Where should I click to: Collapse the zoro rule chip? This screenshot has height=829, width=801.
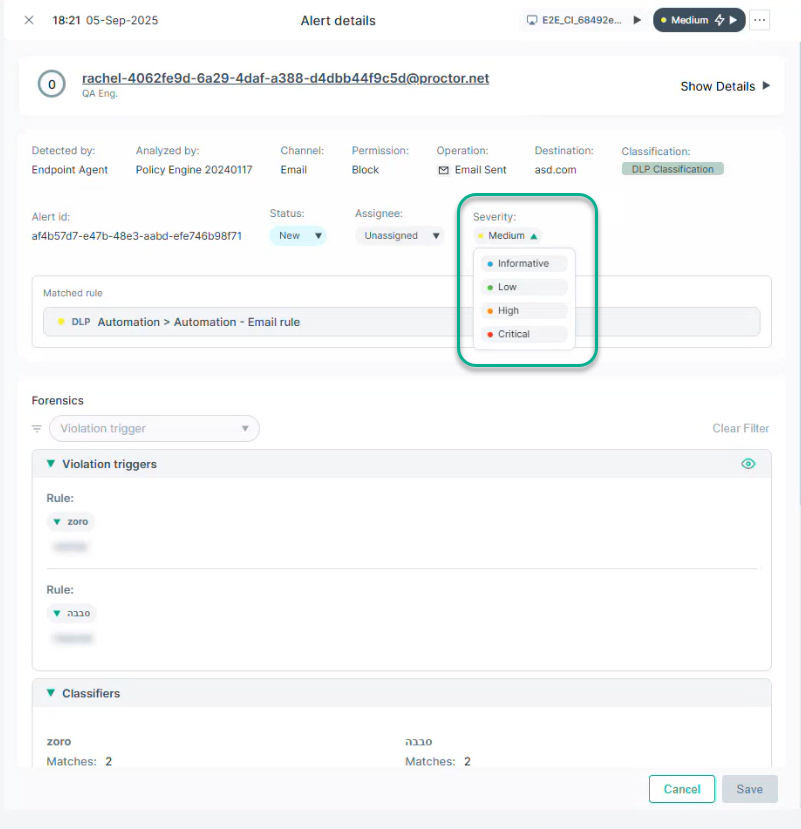(x=57, y=522)
